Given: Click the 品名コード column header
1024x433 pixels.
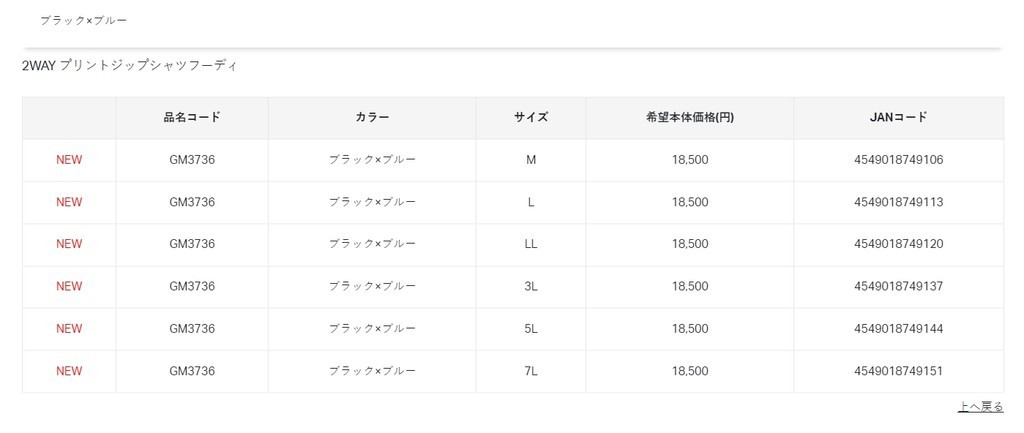Looking at the screenshot, I should coord(192,117).
